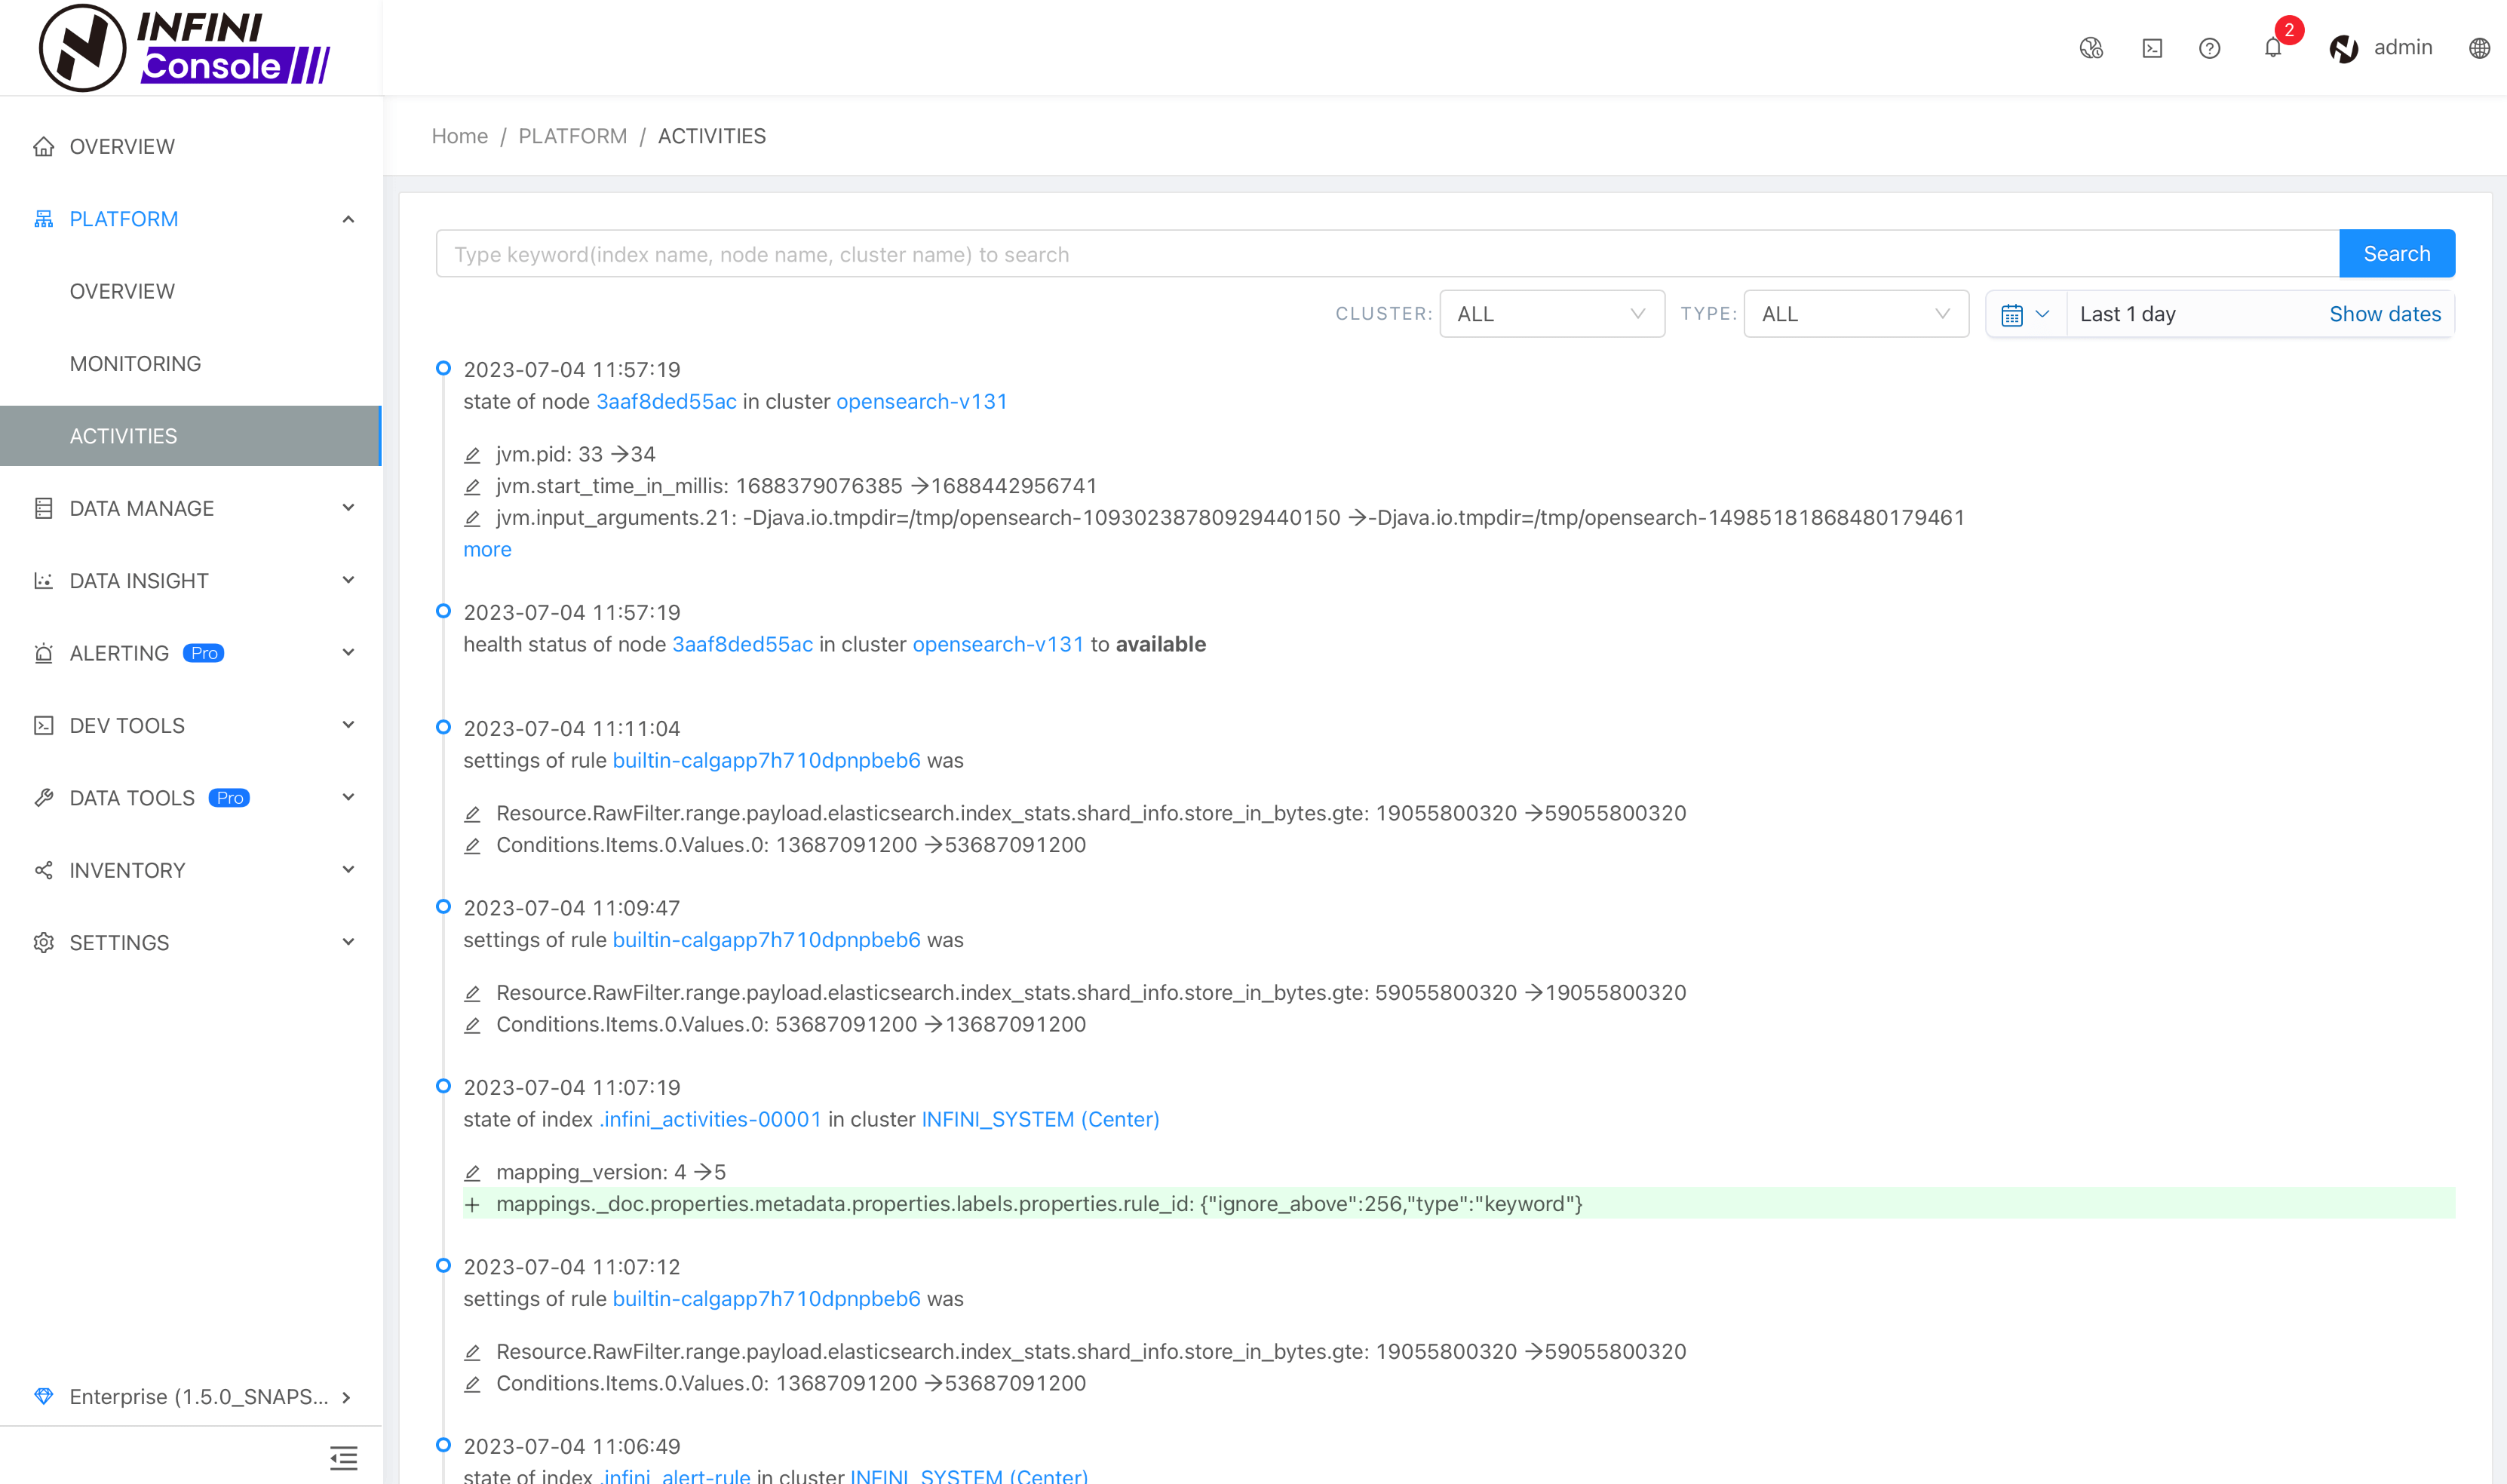Viewport: 2507px width, 1484px height.
Task: Click the Search button
Action: pyautogui.click(x=2396, y=254)
